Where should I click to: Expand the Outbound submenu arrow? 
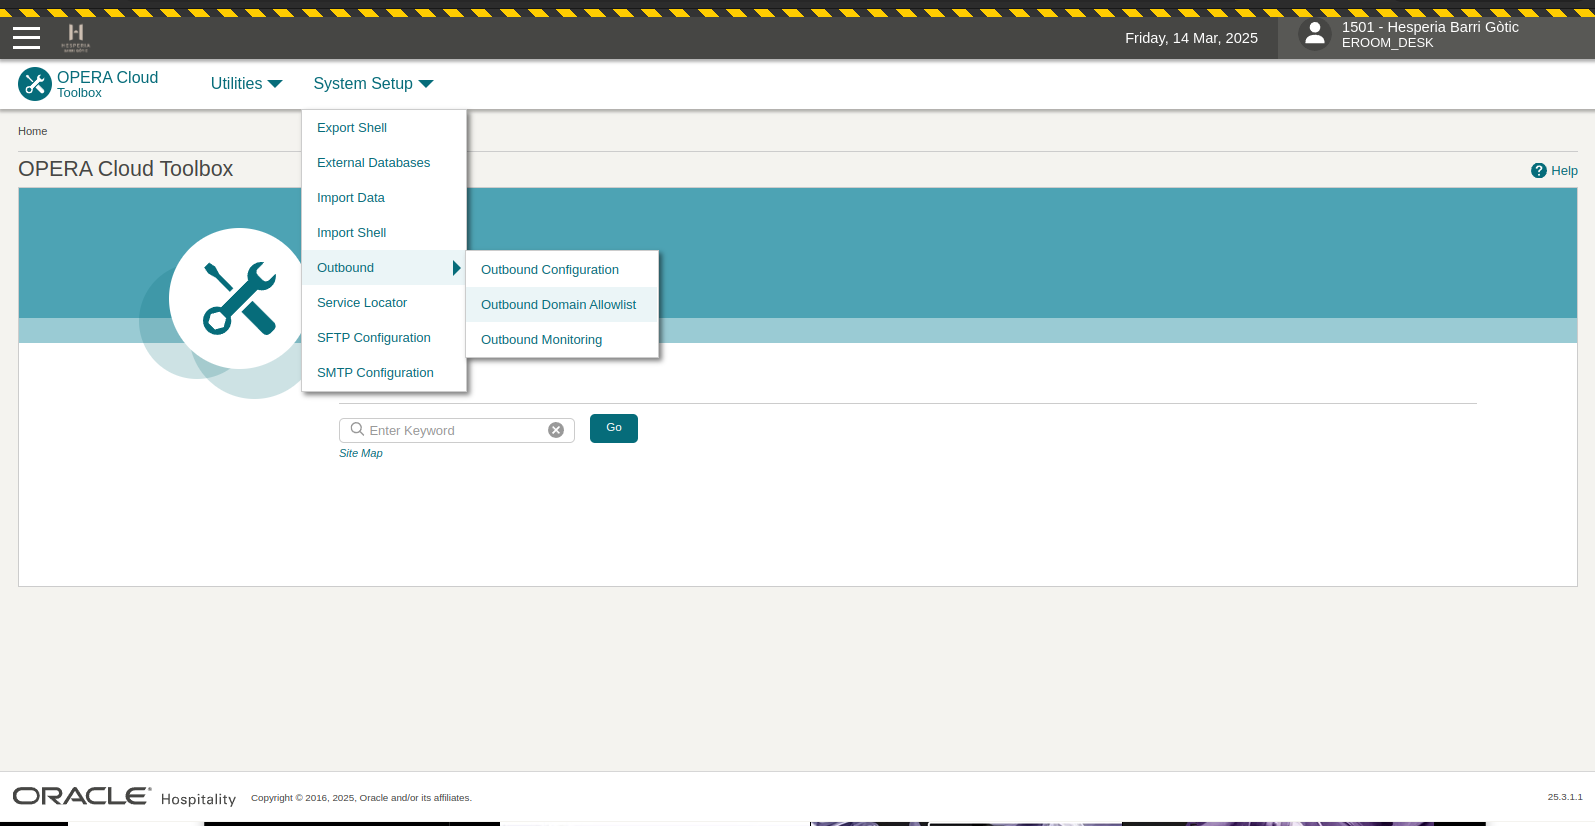click(456, 268)
